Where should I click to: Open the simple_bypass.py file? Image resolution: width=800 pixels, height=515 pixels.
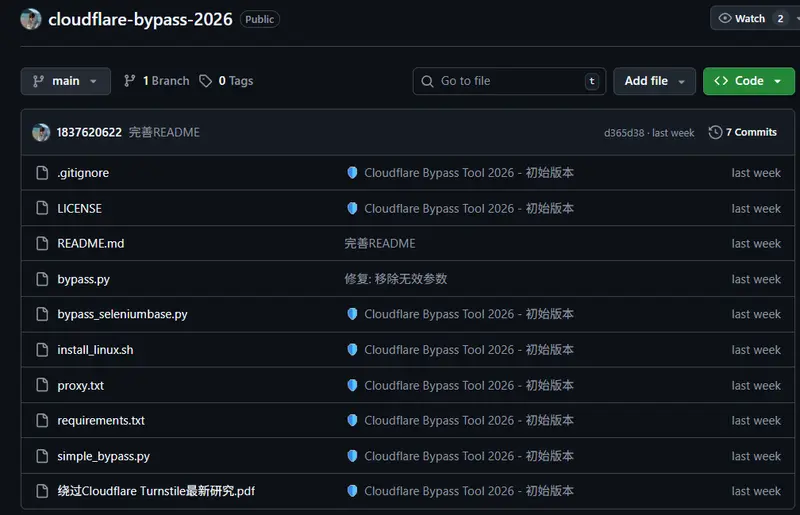click(104, 456)
